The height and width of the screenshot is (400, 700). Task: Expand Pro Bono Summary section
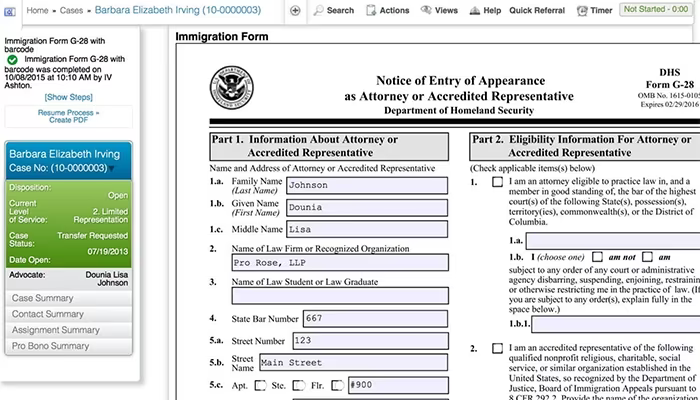tap(69, 346)
